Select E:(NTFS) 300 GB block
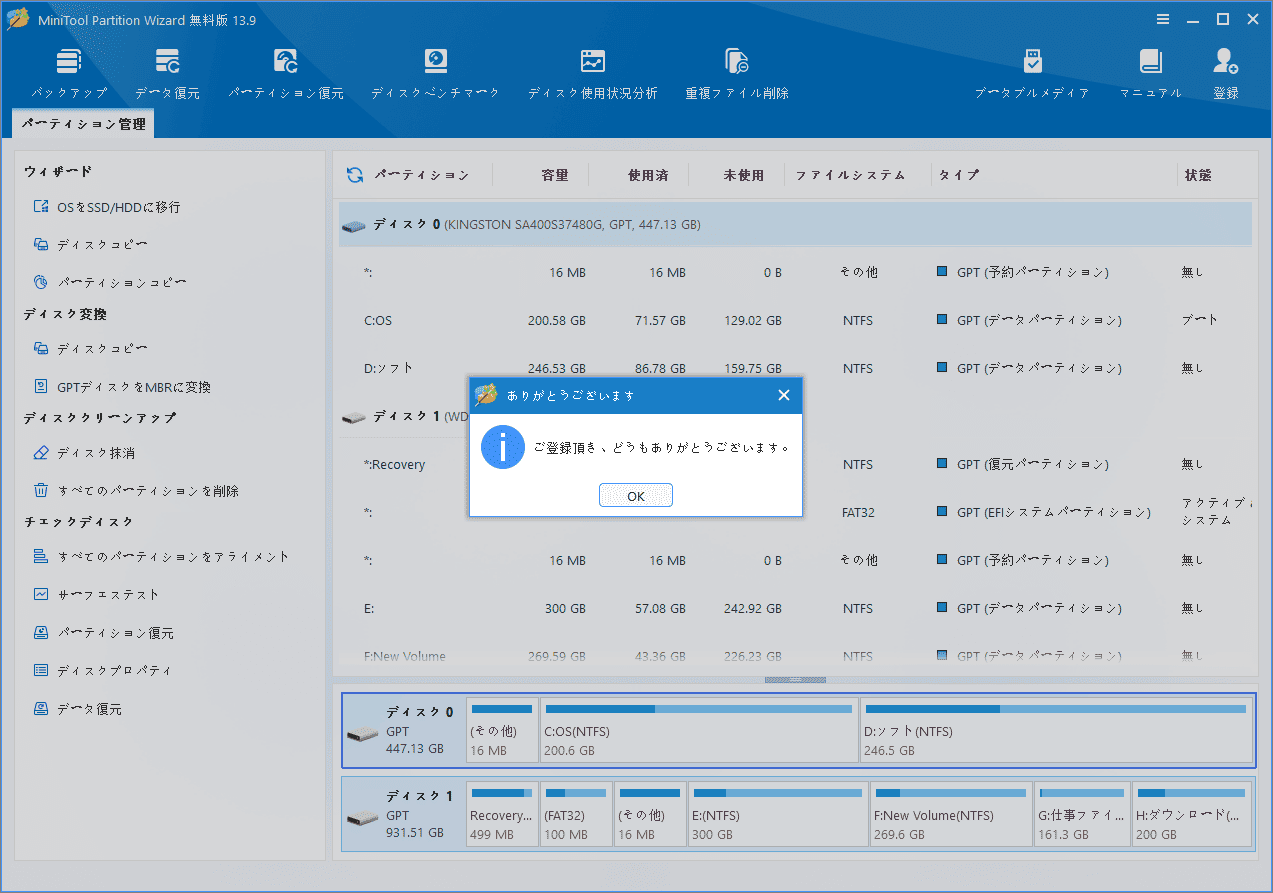This screenshot has height=893, width=1273. pos(777,814)
